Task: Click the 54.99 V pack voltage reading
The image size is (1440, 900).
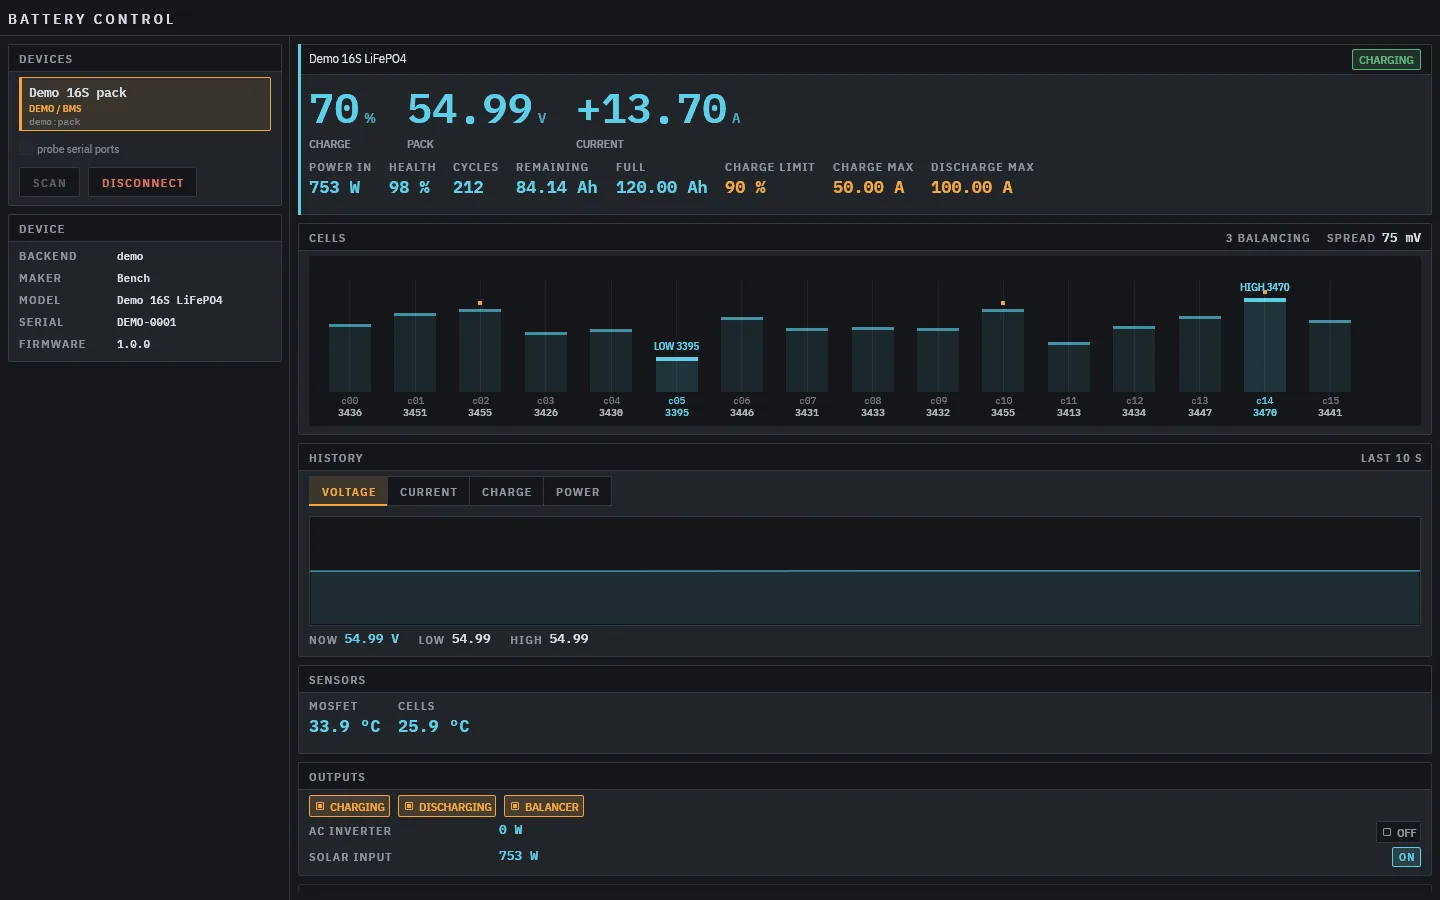Action: pyautogui.click(x=477, y=110)
